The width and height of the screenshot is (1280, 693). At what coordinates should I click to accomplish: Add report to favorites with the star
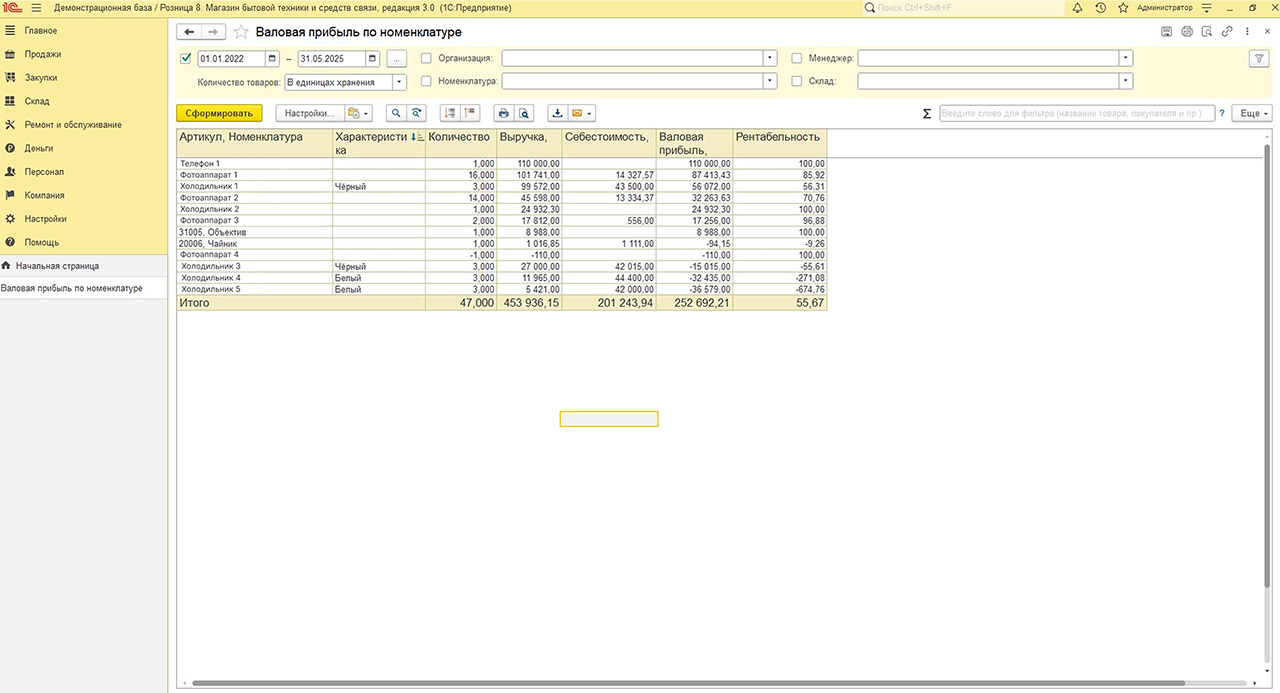[x=241, y=32]
